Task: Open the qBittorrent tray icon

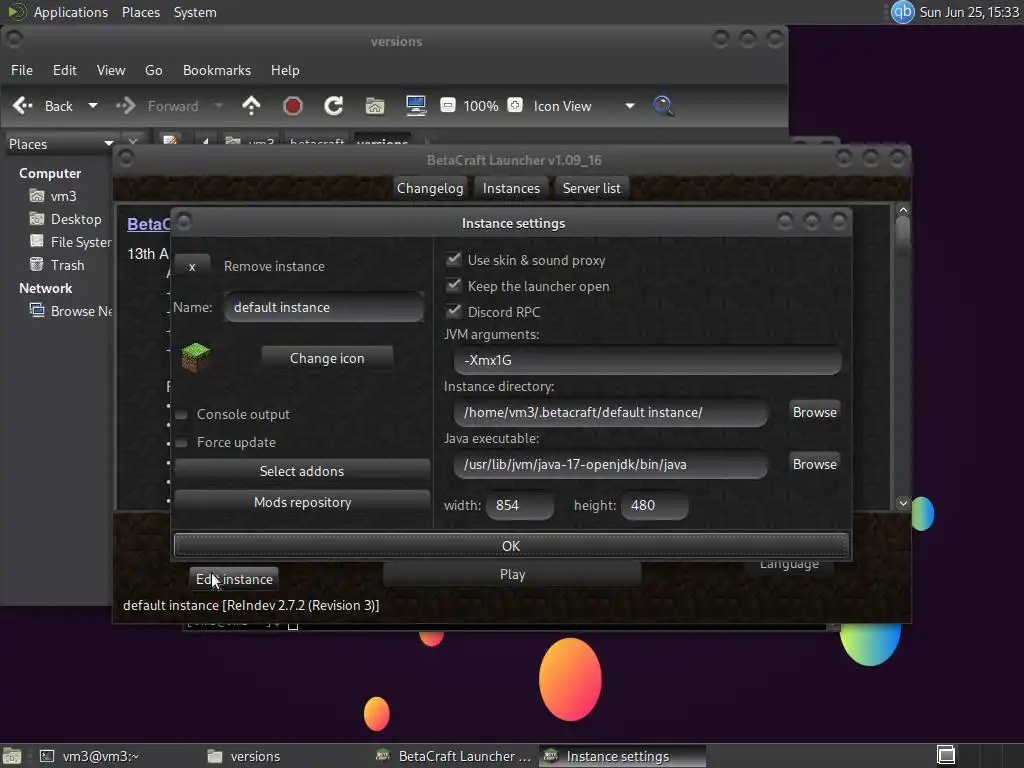Action: pyautogui.click(x=903, y=12)
